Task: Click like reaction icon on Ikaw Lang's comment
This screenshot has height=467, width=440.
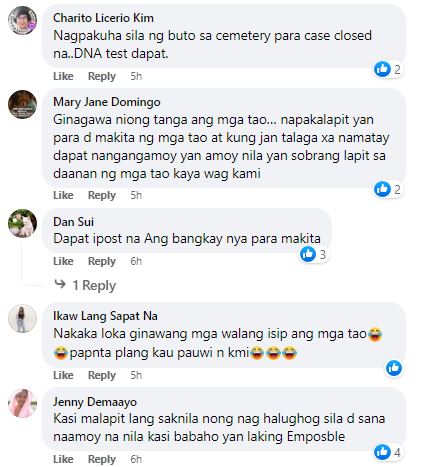Action: pos(394,368)
